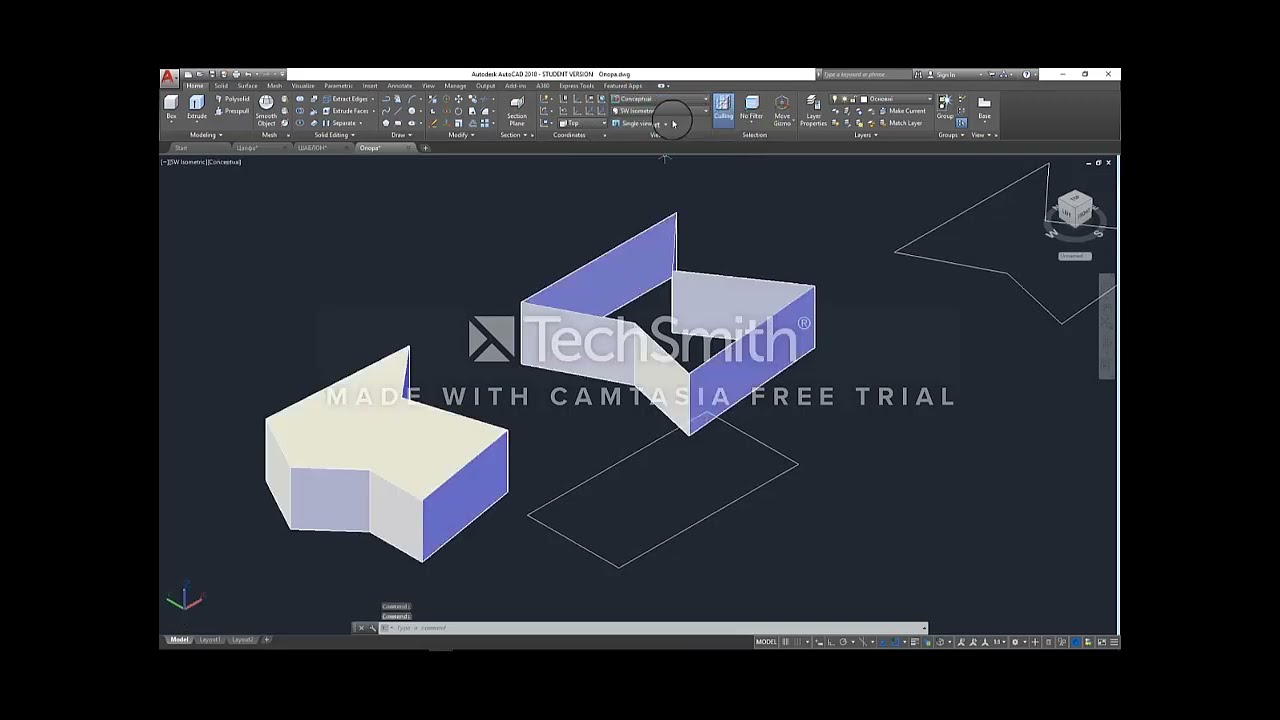Click the Make Current layer button
The image size is (1280, 720).
pyautogui.click(x=902, y=111)
